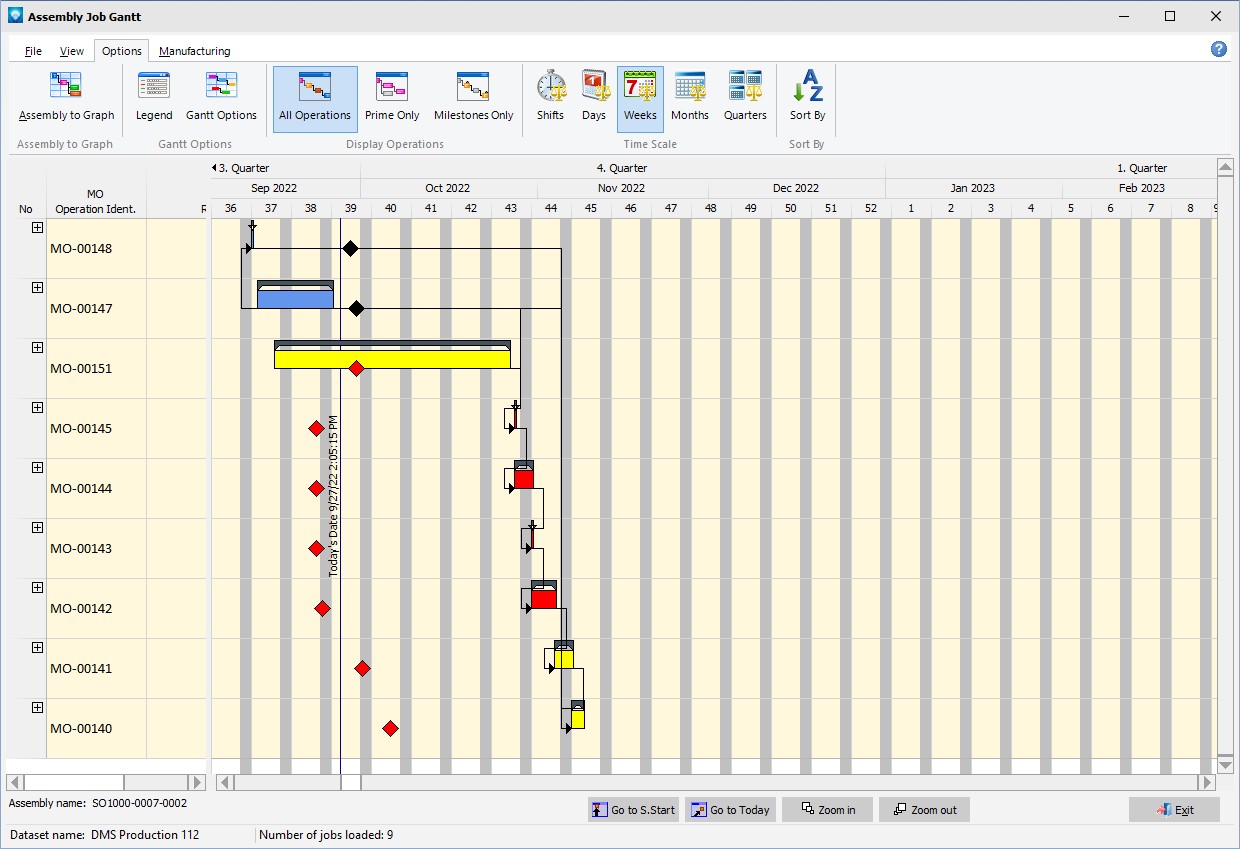Zoom out of the Gantt chart

(x=924, y=810)
